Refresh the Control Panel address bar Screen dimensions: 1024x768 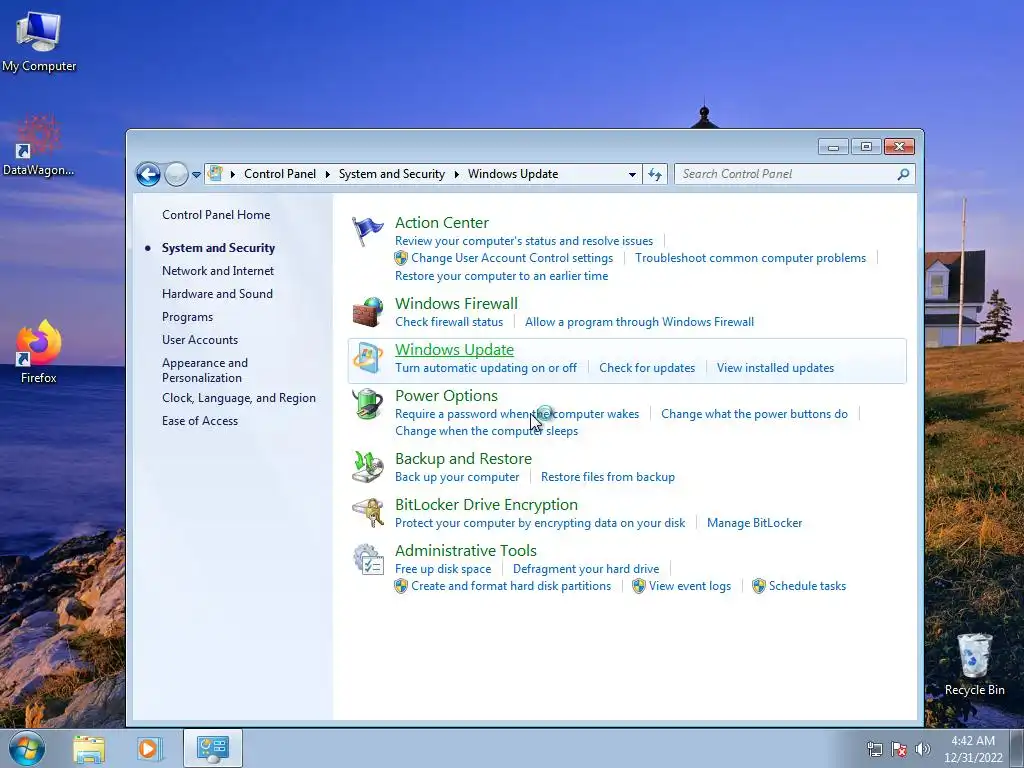pyautogui.click(x=655, y=174)
